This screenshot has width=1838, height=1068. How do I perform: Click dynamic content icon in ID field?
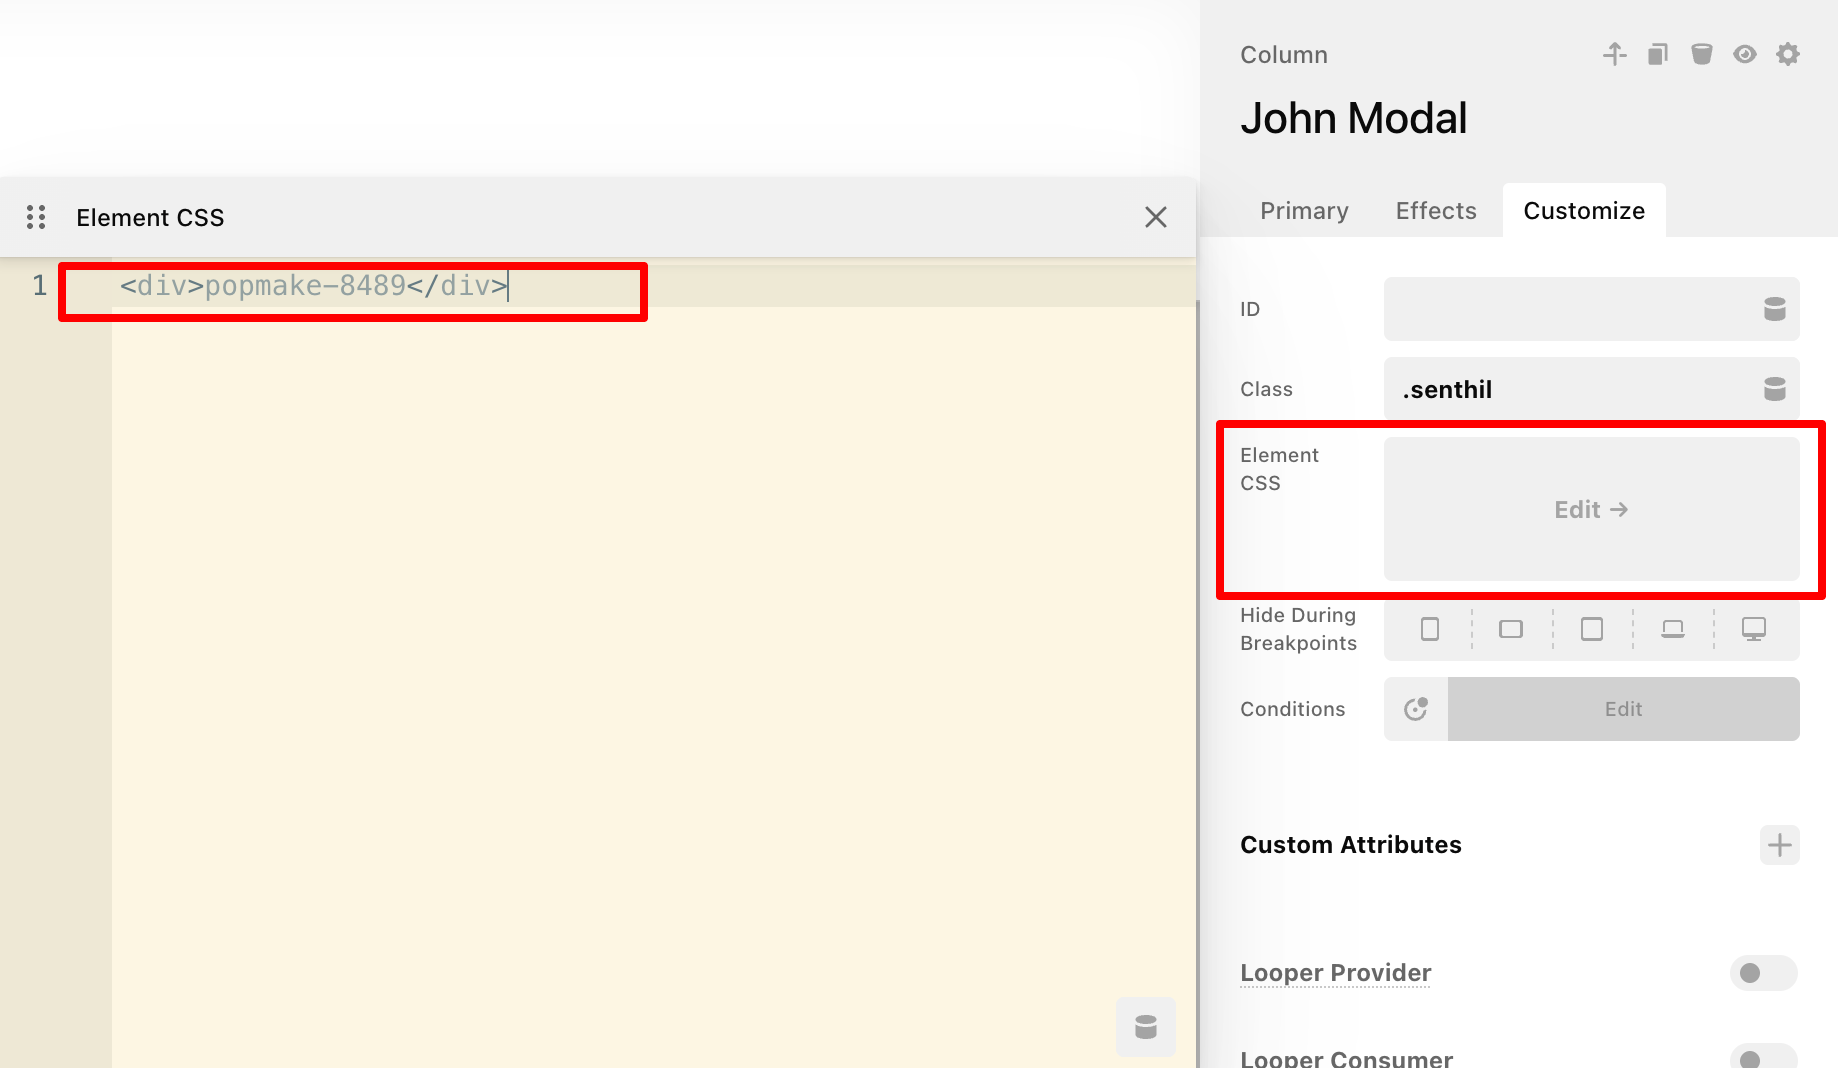tap(1774, 309)
